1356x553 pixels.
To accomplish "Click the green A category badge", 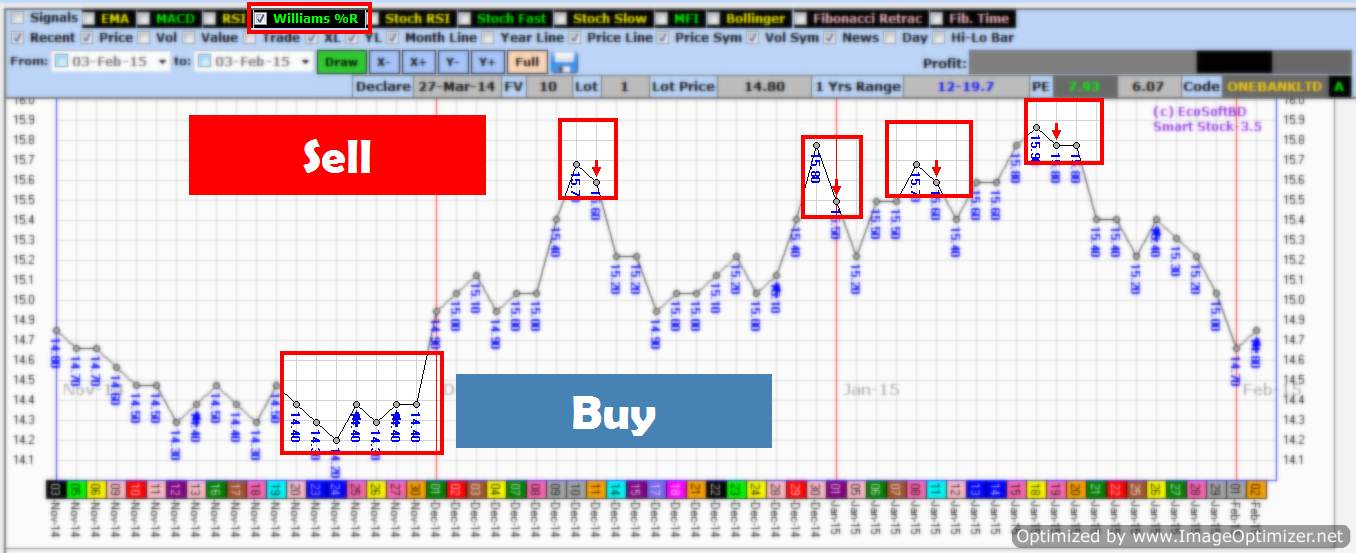I will tap(1337, 87).
